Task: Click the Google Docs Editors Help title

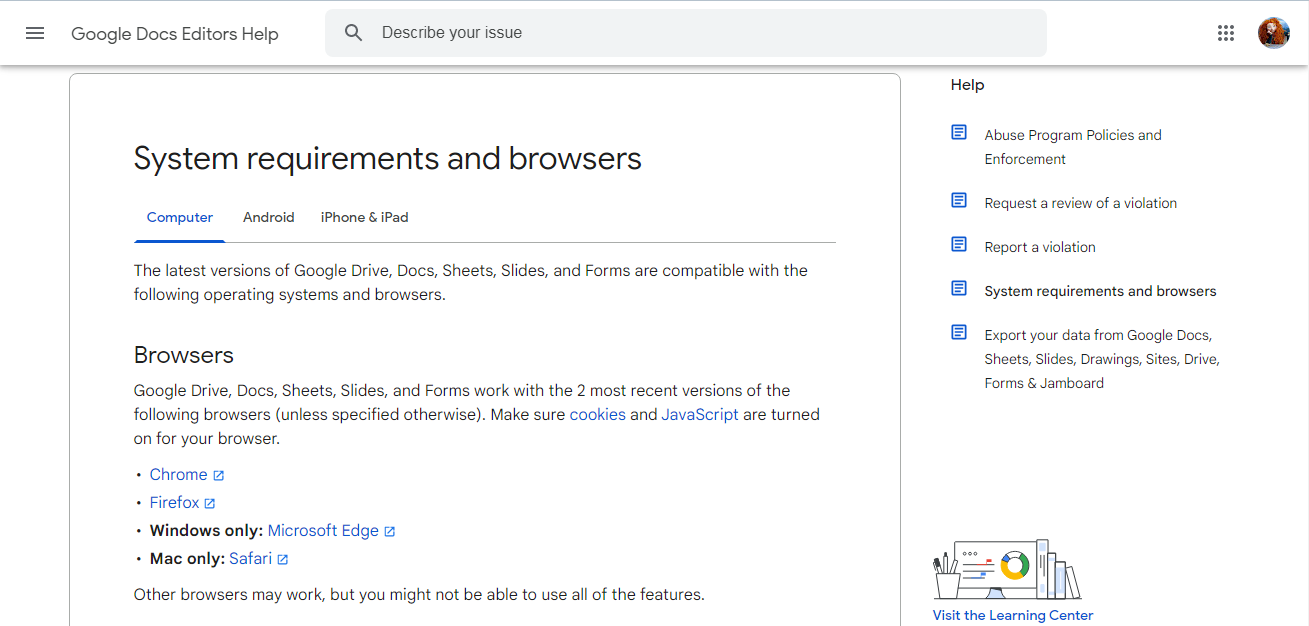Action: pyautogui.click(x=175, y=34)
